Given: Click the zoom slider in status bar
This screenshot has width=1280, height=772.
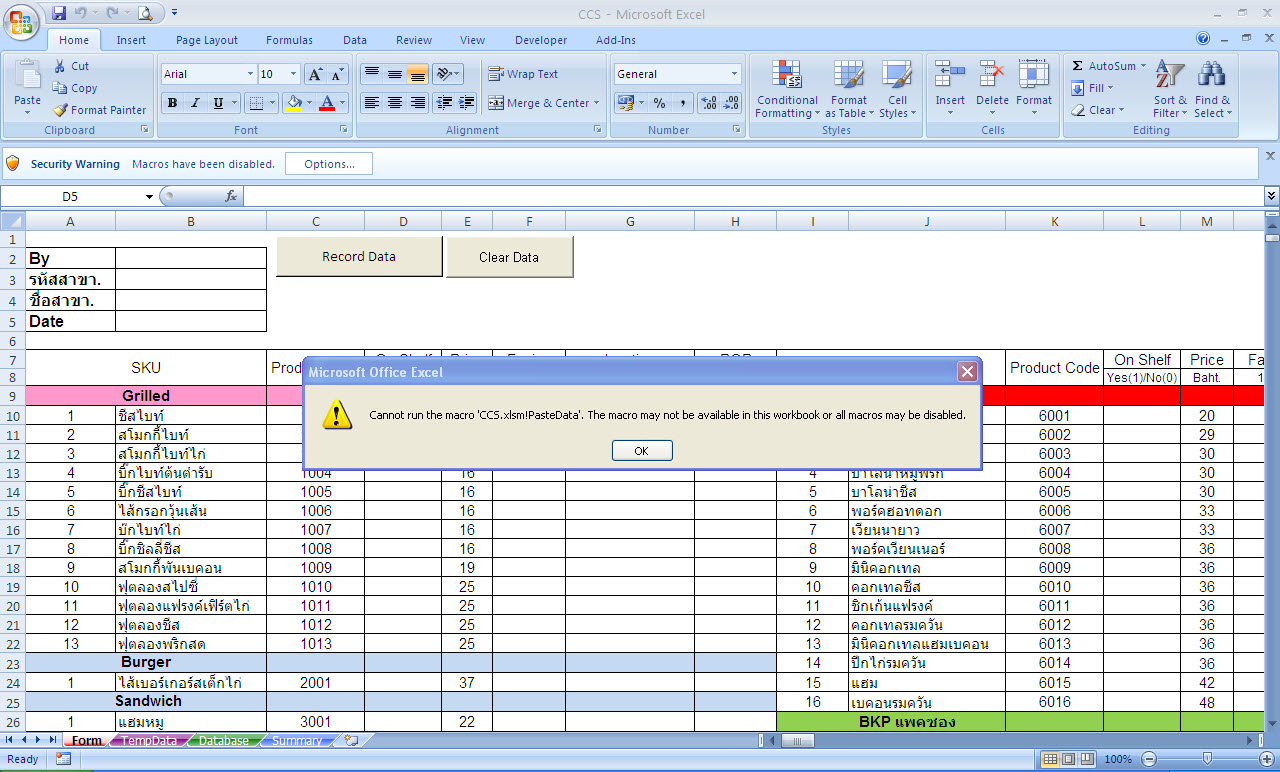Looking at the screenshot, I should coord(1207,759).
